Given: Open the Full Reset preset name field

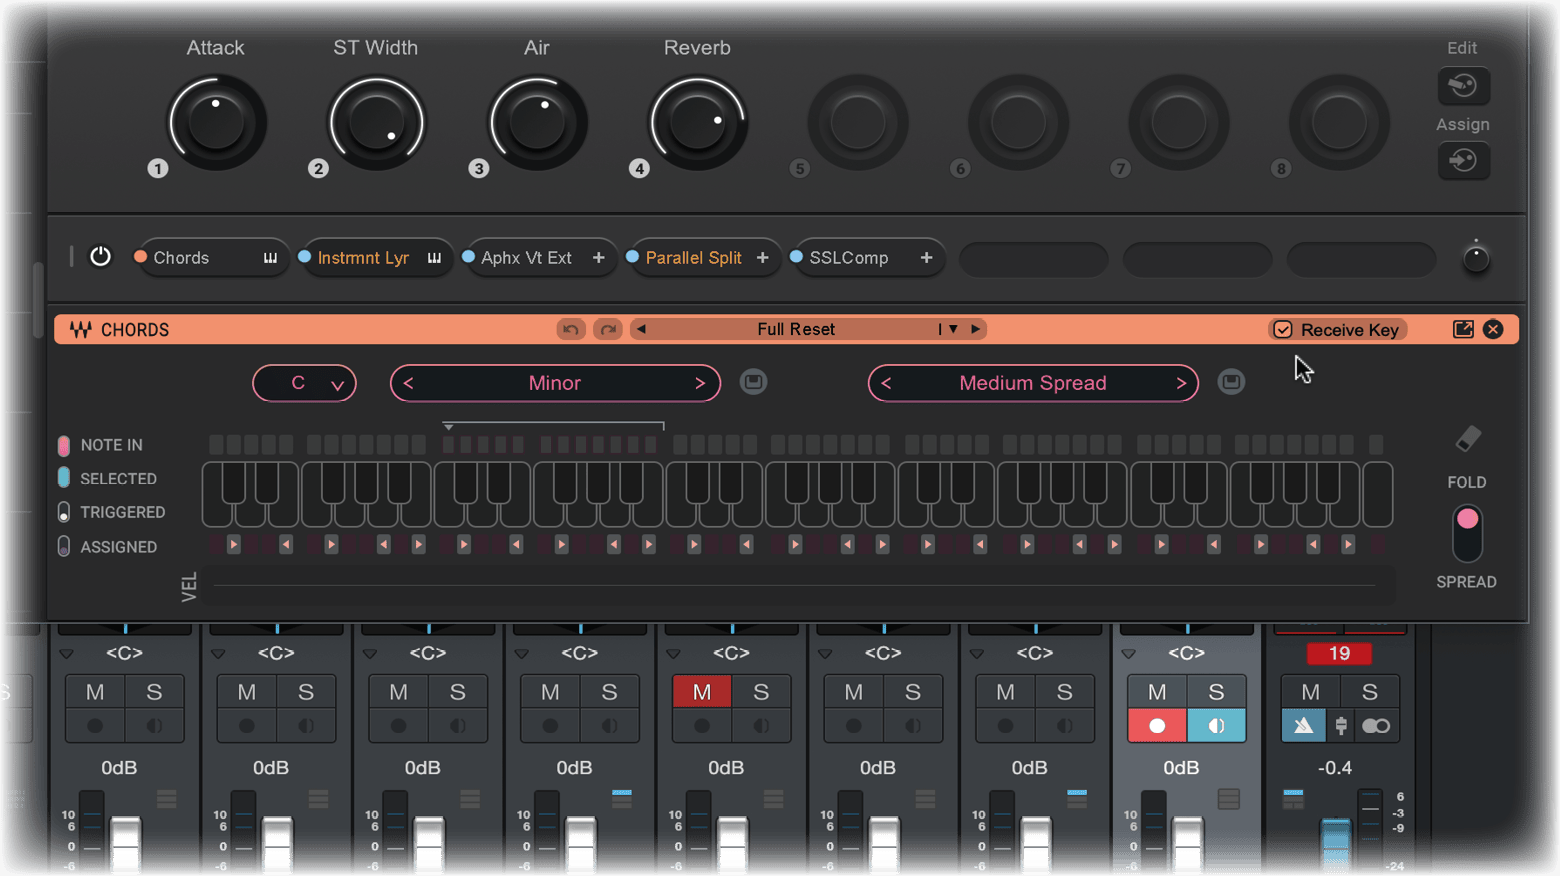Looking at the screenshot, I should 796,329.
